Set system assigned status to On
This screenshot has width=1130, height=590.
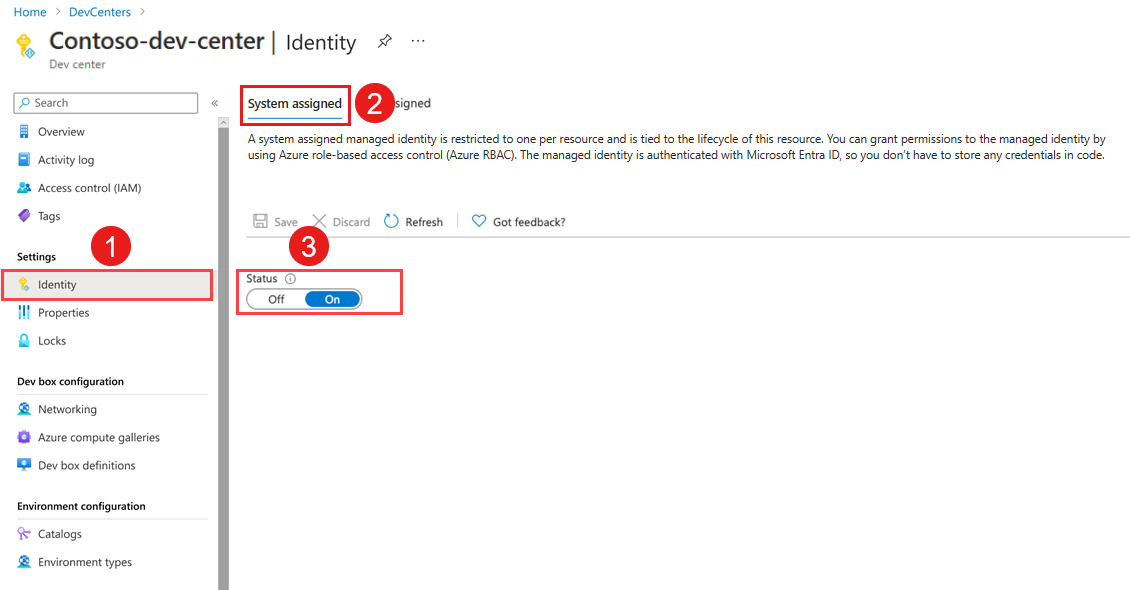[332, 299]
